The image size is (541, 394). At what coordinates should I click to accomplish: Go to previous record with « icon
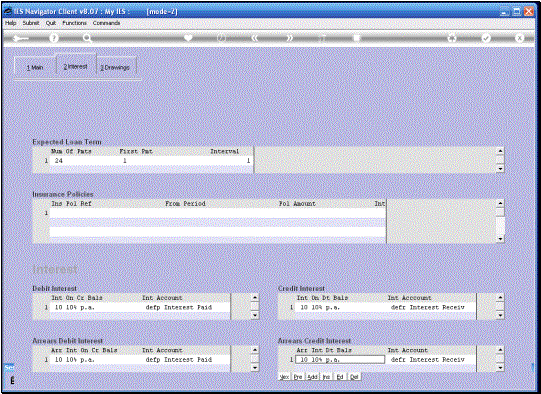(255, 38)
